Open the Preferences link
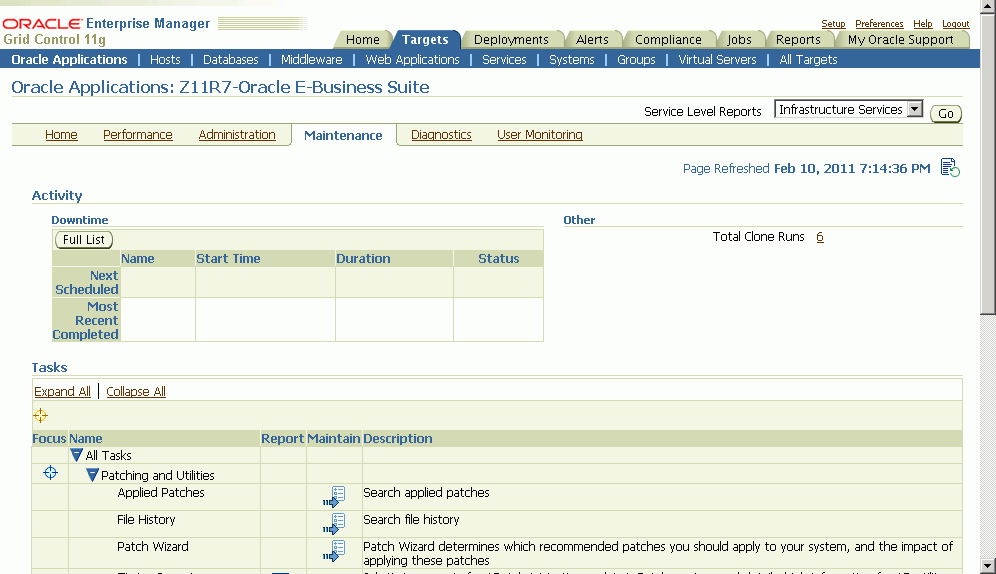996x574 pixels. coord(879,23)
